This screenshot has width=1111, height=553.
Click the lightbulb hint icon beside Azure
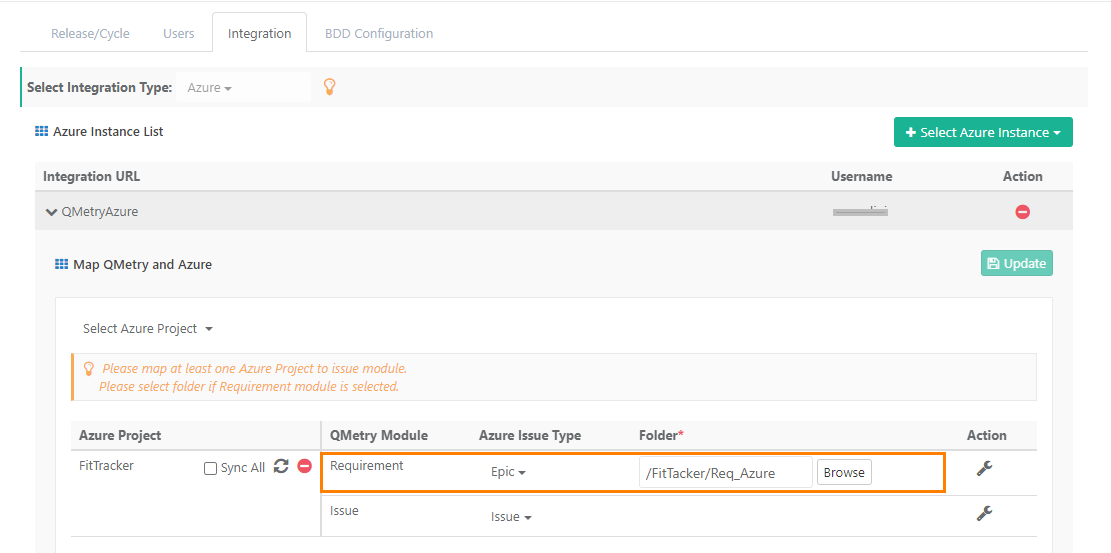point(329,87)
